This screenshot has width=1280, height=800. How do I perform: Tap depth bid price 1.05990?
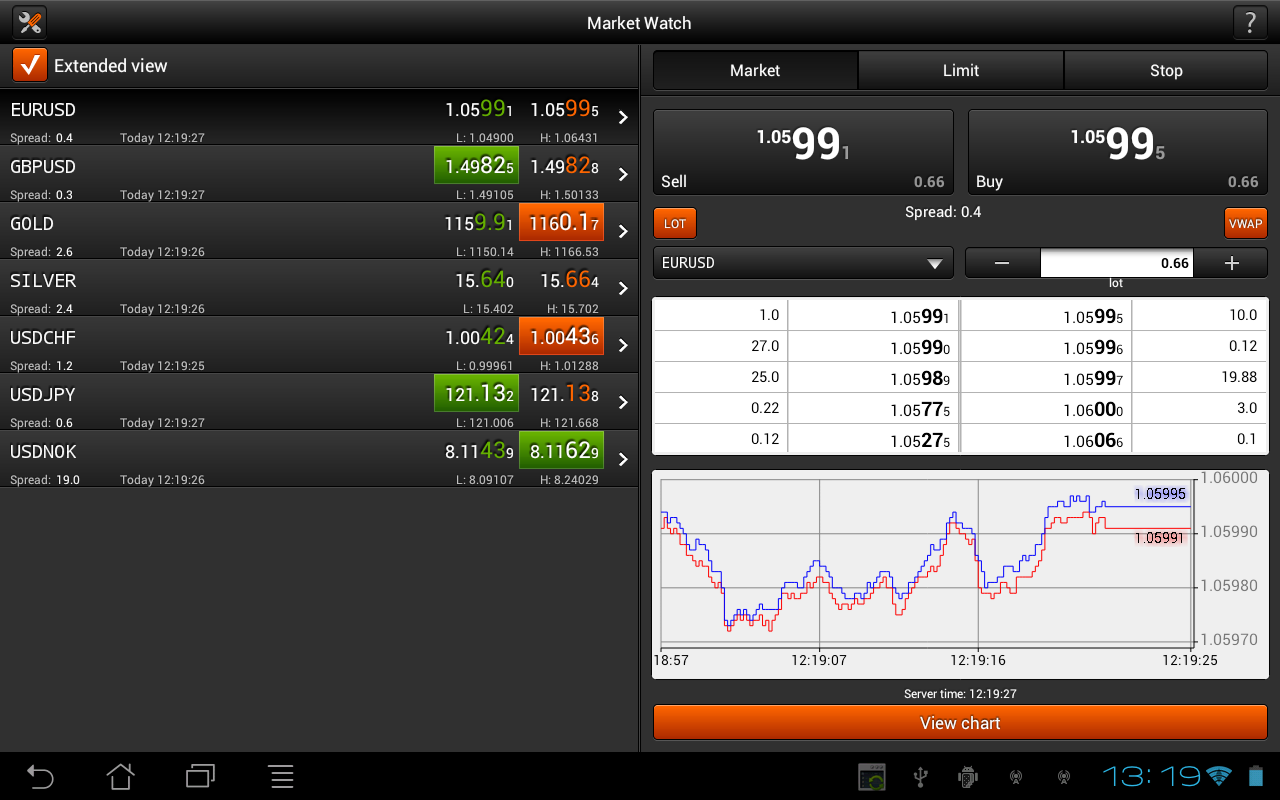(920, 348)
